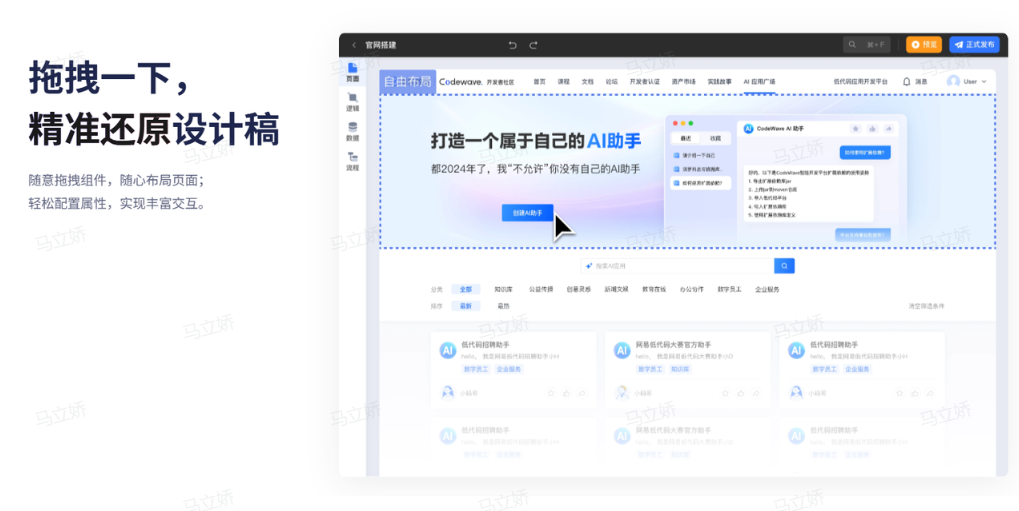1019x511 pixels.
Task: Click 清空筛选条件 link
Action: (x=926, y=306)
